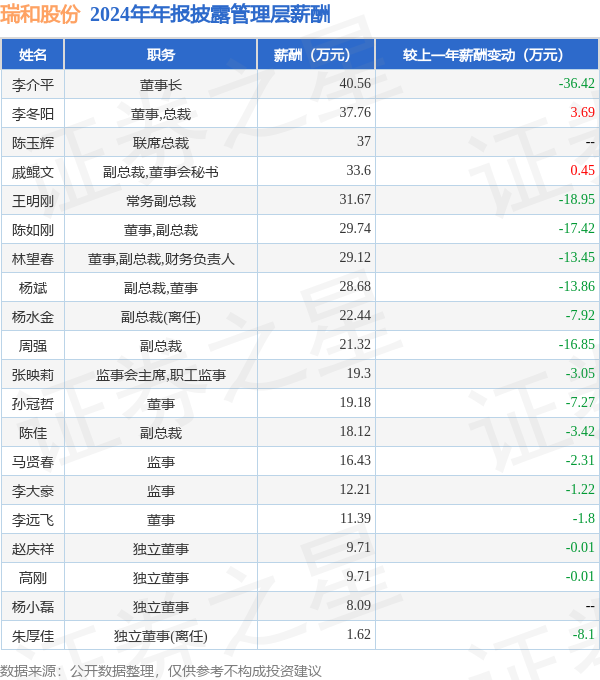Click the red change value 3.69
The width and height of the screenshot is (600, 680).
[582, 112]
